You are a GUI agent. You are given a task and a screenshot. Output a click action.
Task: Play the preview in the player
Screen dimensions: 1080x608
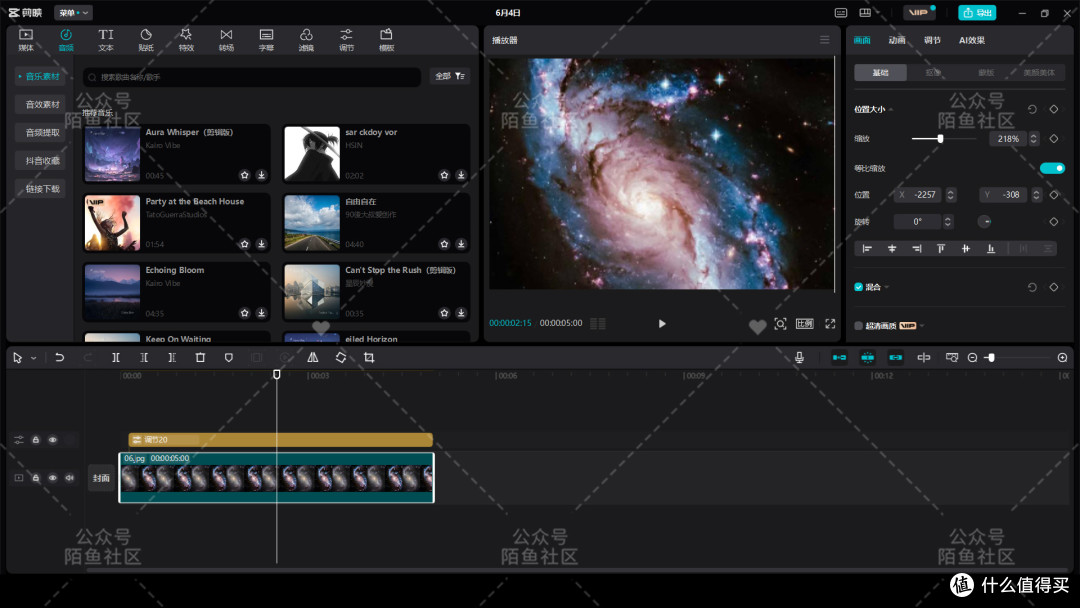[x=662, y=324]
